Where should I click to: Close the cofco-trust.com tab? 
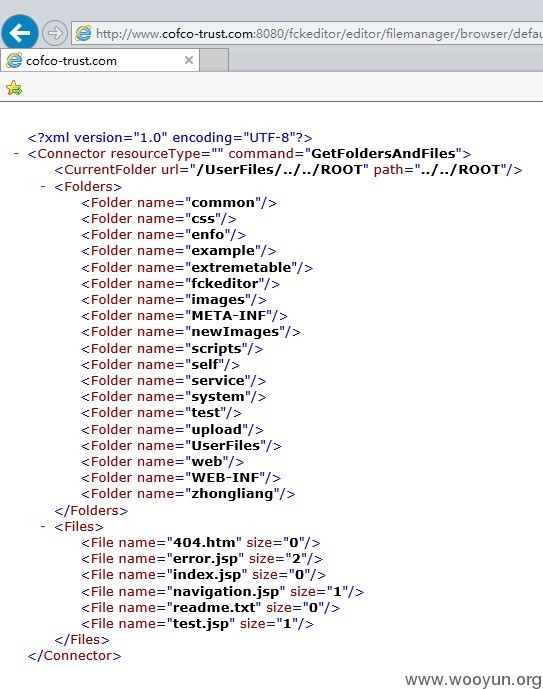click(189, 60)
